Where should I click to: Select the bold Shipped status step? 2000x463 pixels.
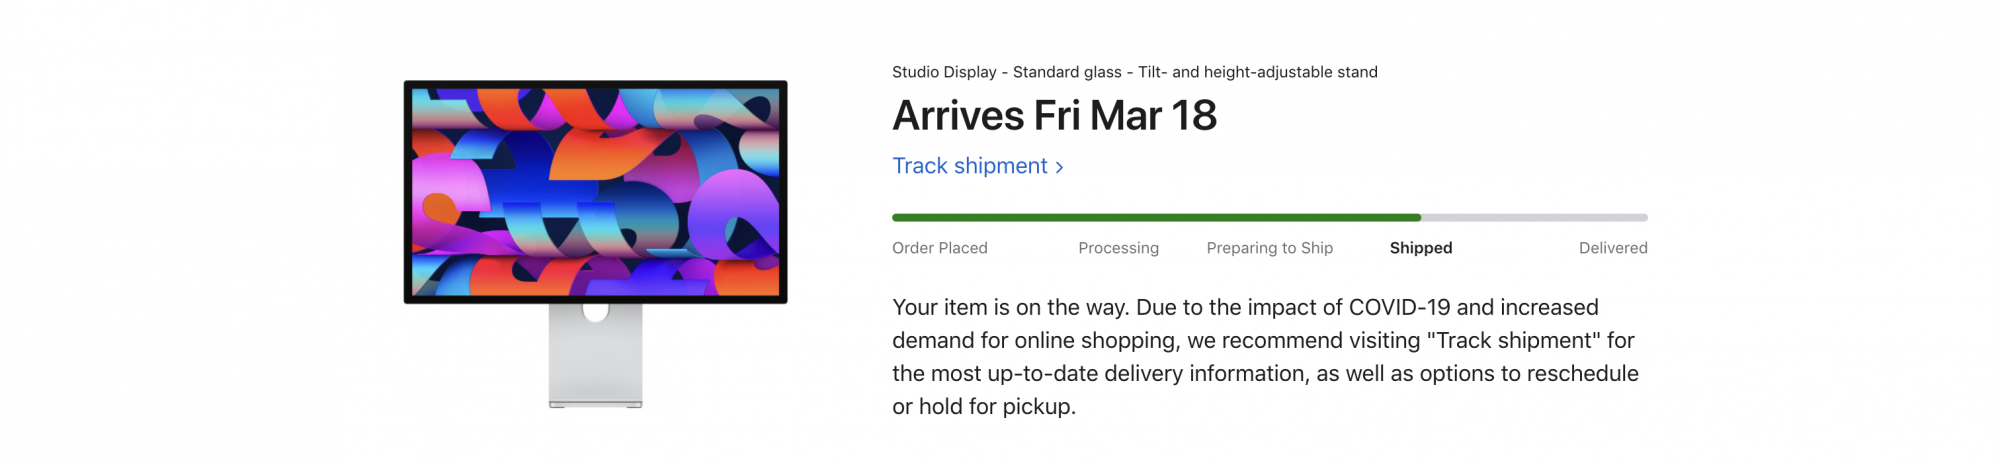(1420, 248)
